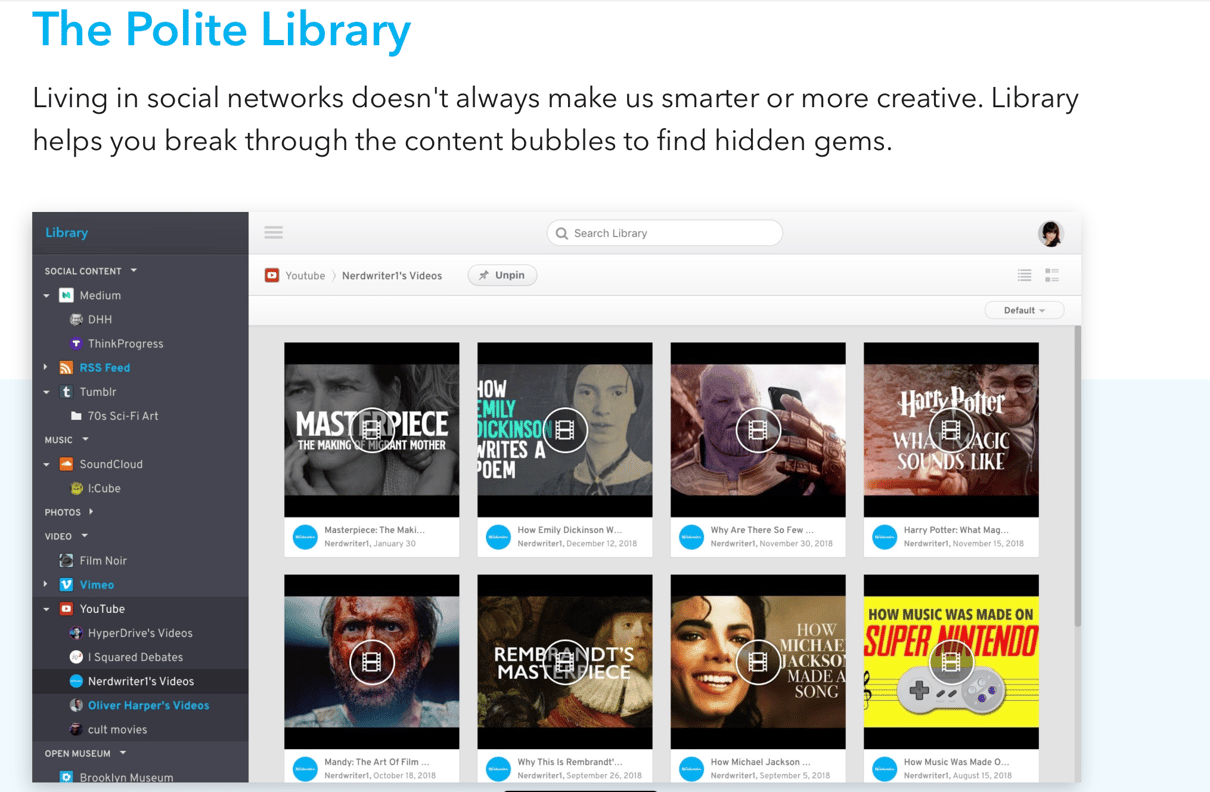
Task: Click the Library header title
Action: 66,232
